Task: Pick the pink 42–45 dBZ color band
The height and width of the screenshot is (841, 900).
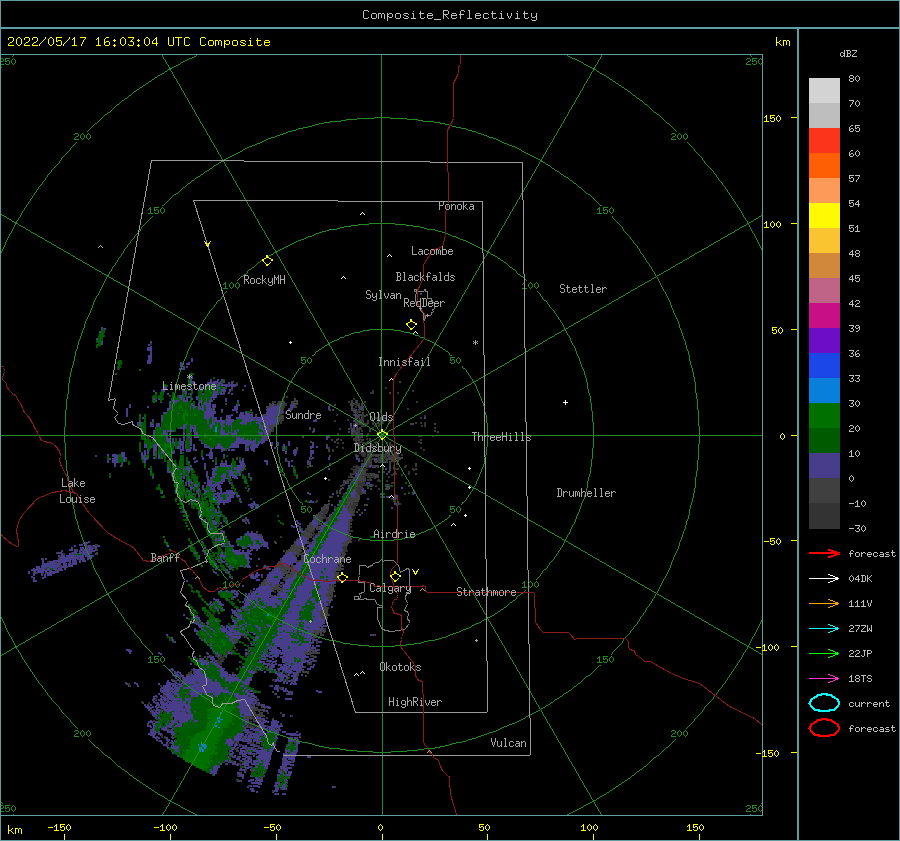Action: click(824, 290)
